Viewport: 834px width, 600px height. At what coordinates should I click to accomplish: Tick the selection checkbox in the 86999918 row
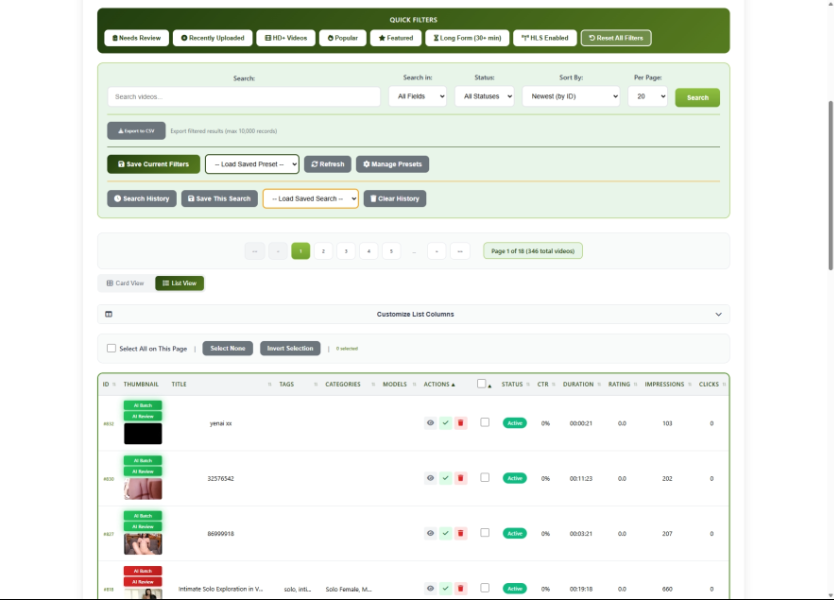click(x=485, y=532)
